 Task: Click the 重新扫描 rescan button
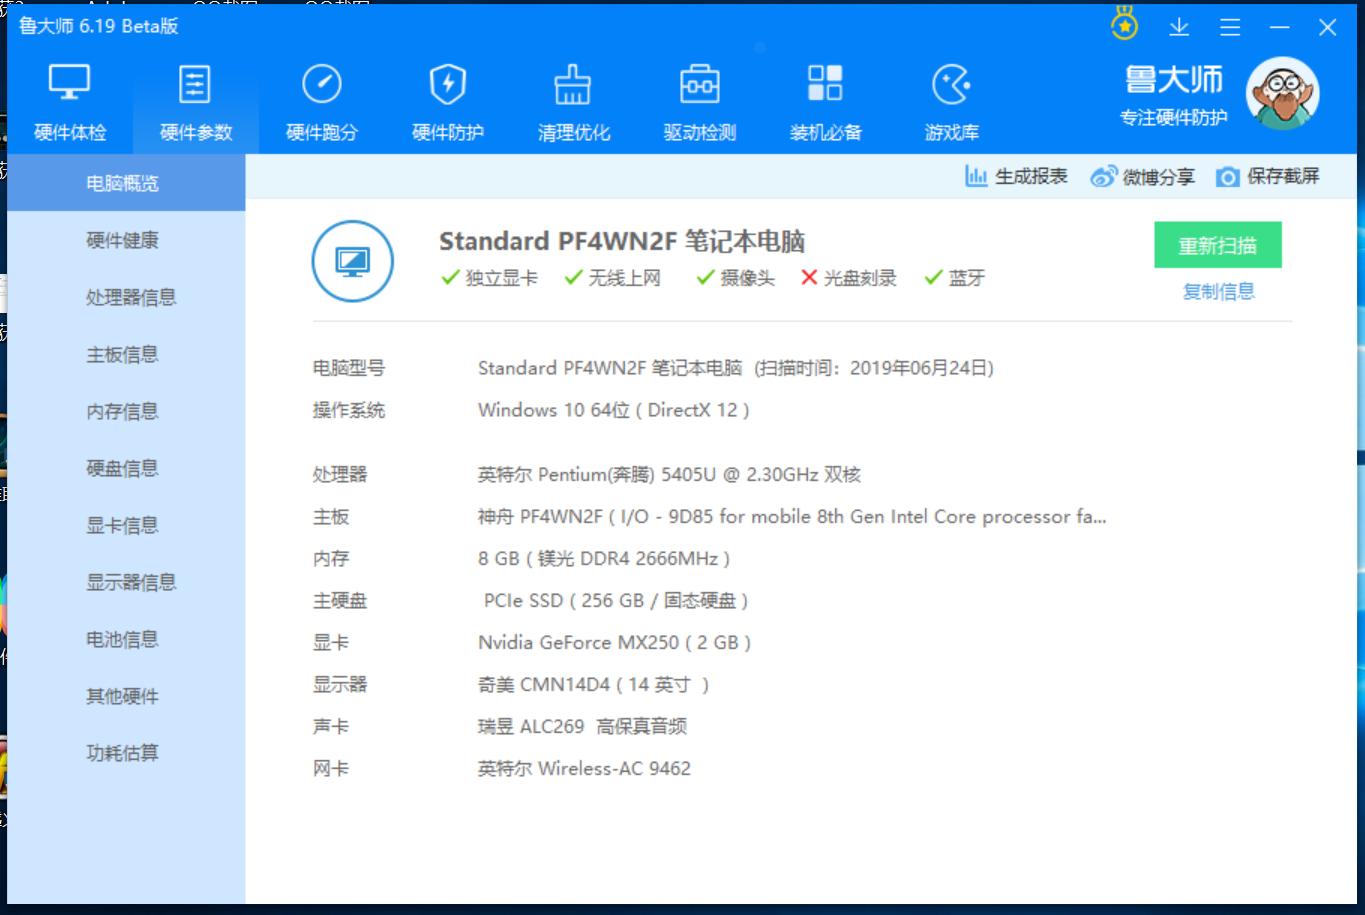pyautogui.click(x=1218, y=244)
